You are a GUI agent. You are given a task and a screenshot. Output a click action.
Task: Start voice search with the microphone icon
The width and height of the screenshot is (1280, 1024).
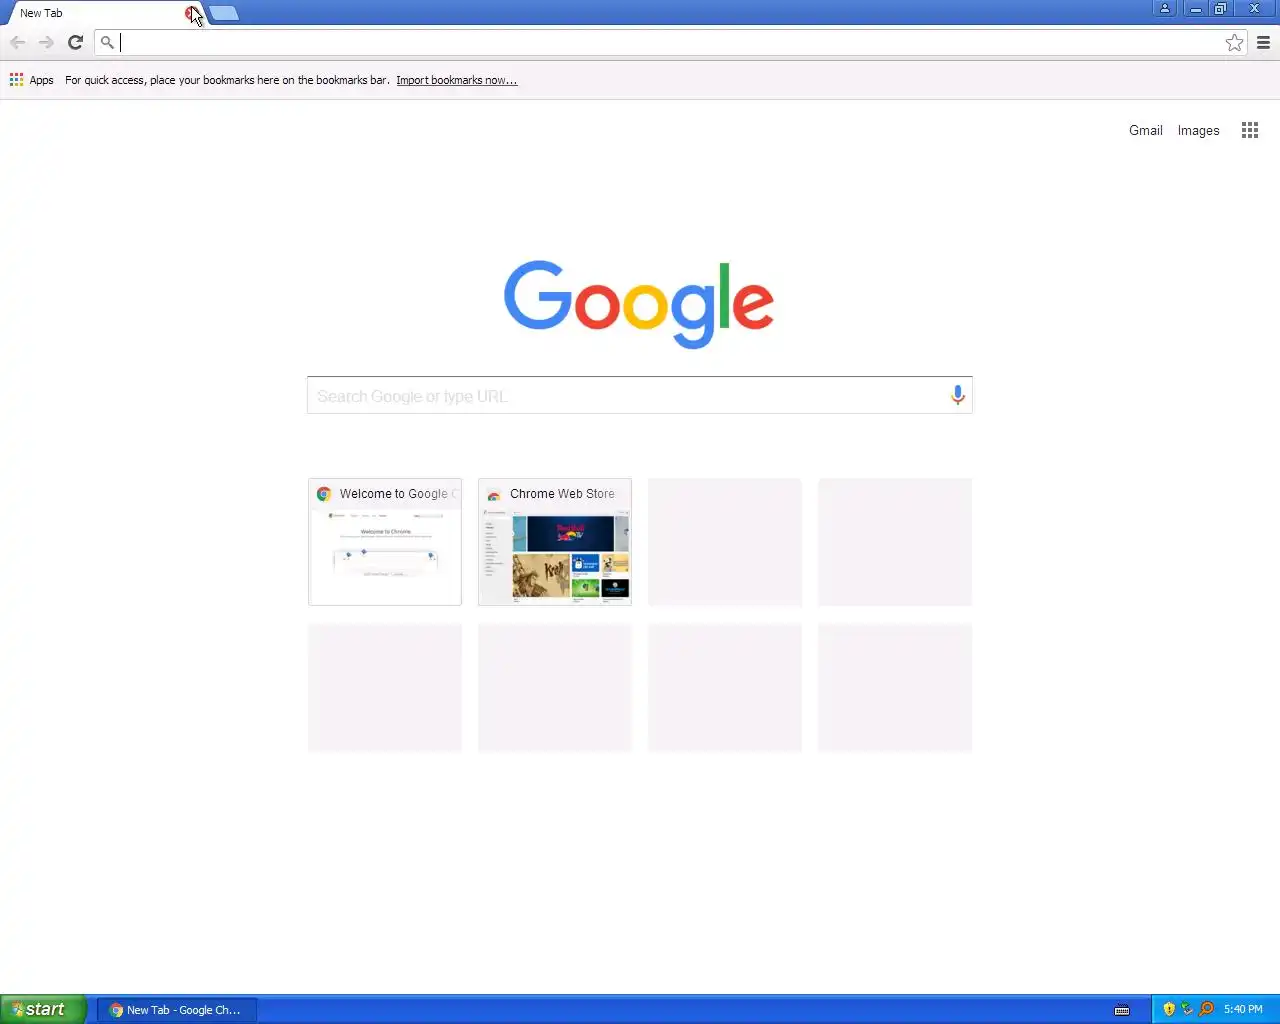957,395
